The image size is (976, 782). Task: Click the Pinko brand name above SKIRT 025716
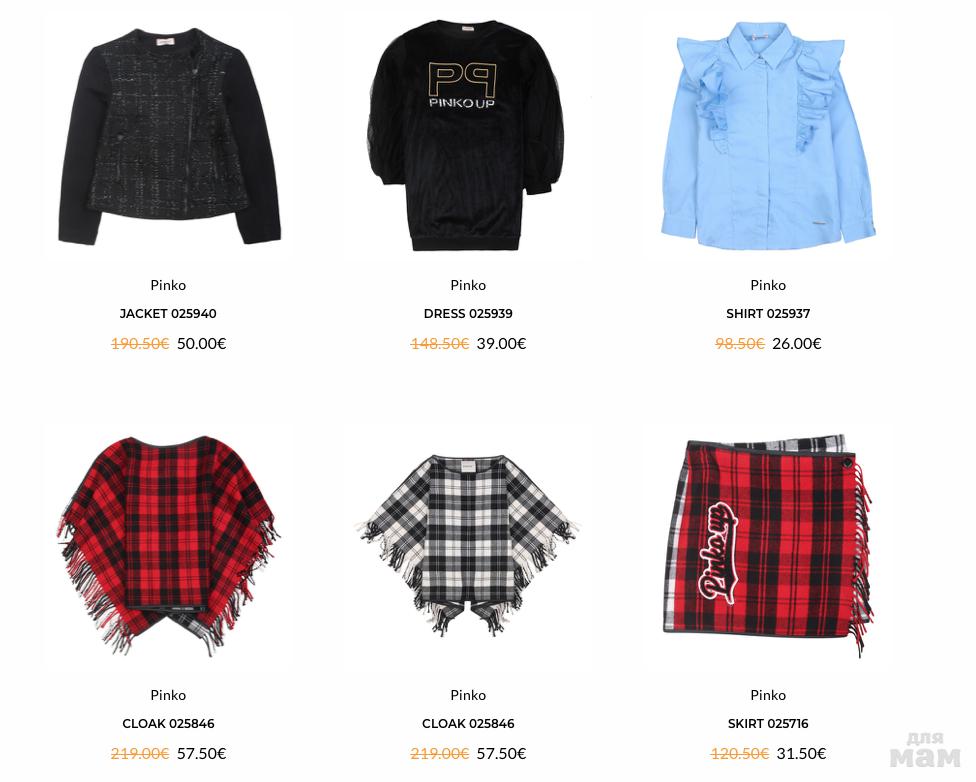click(768, 695)
